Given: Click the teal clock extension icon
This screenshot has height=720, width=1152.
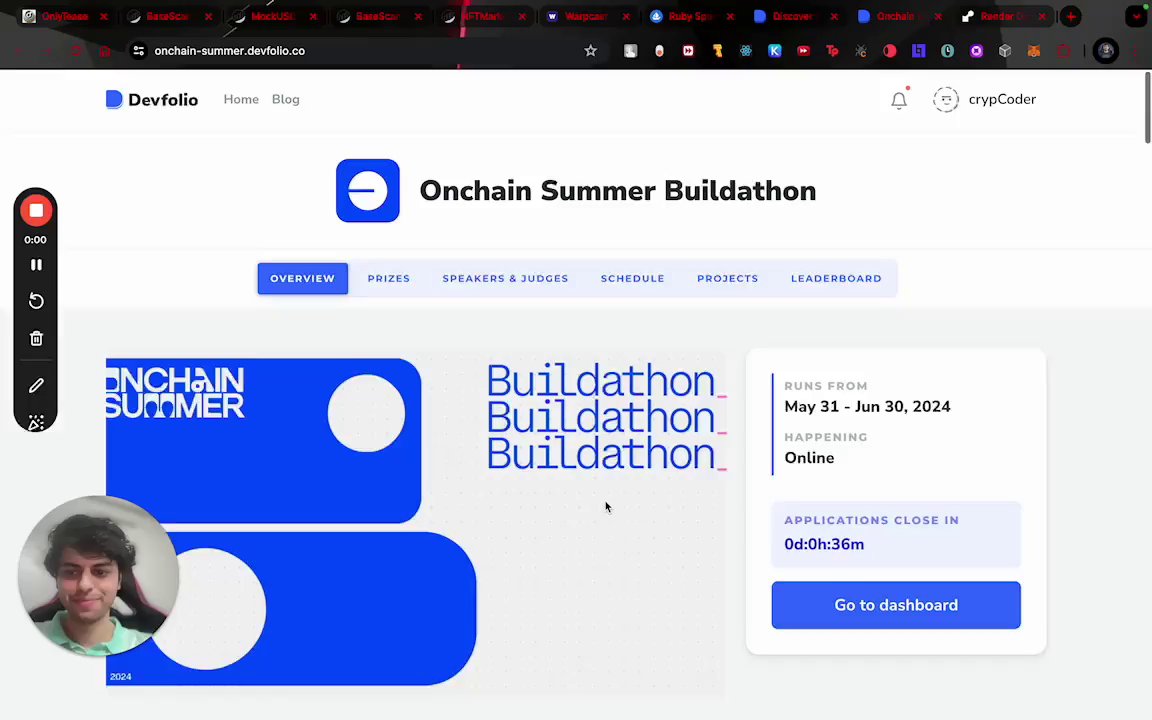Looking at the screenshot, I should pyautogui.click(x=948, y=51).
